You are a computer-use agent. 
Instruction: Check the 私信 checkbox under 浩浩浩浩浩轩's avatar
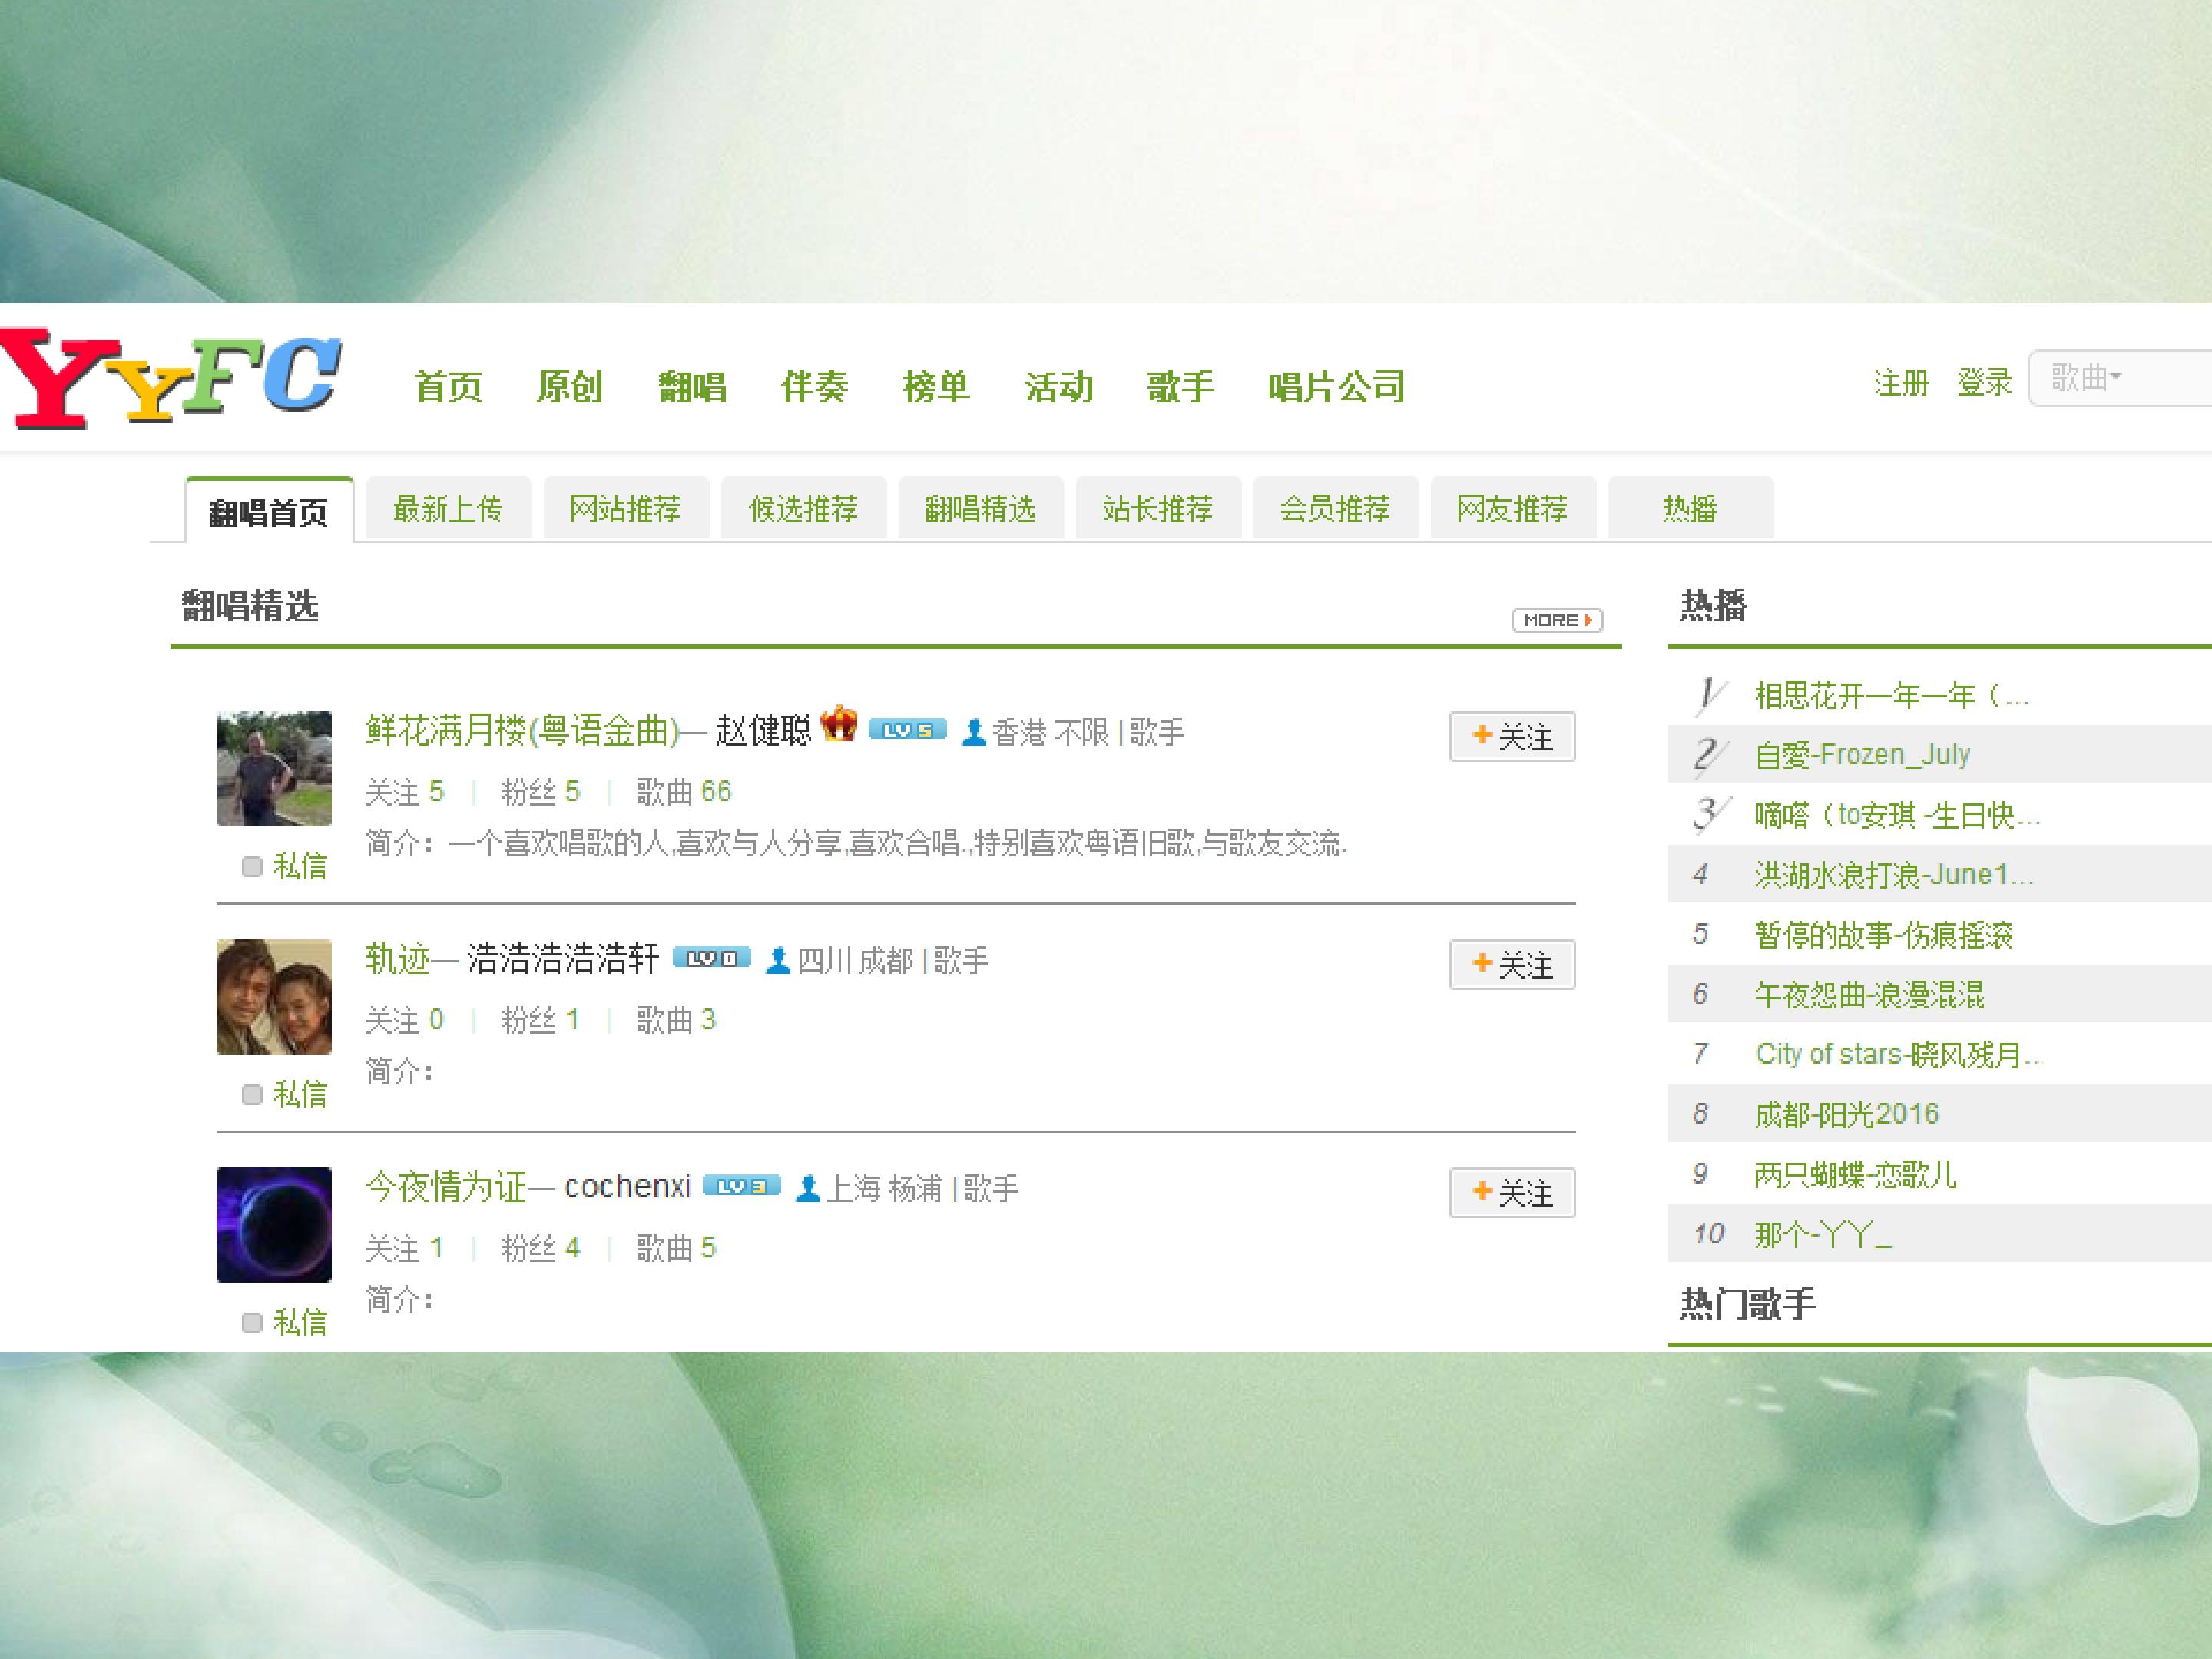[252, 1094]
